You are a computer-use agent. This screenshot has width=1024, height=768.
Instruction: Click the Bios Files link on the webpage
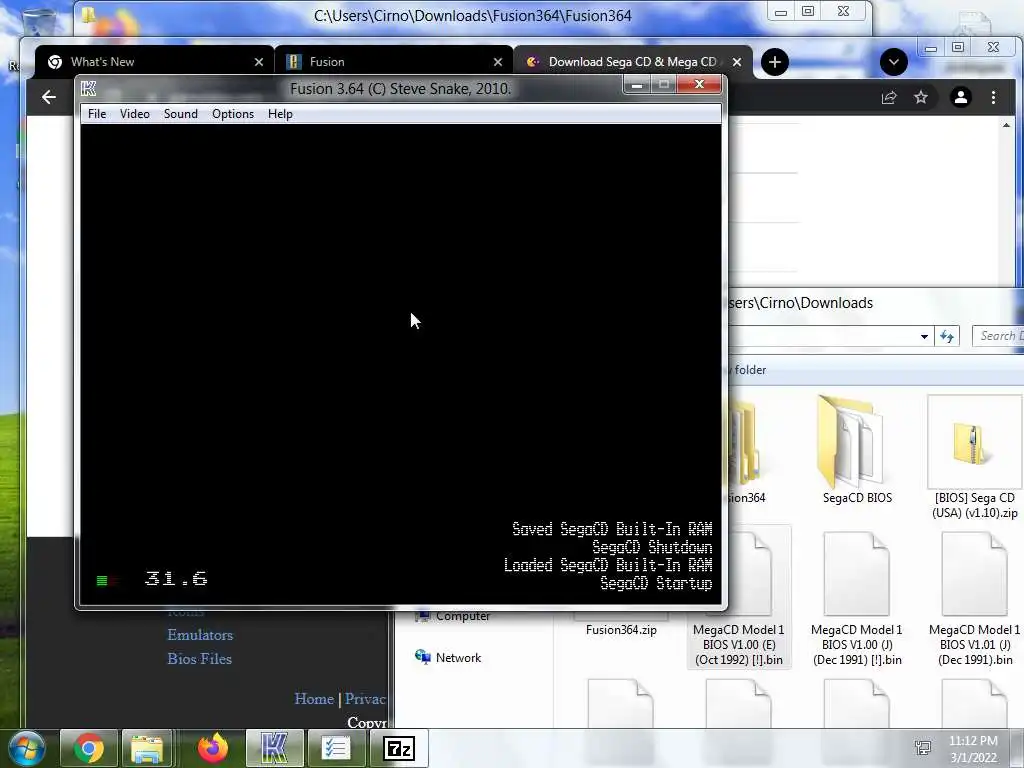coord(199,659)
